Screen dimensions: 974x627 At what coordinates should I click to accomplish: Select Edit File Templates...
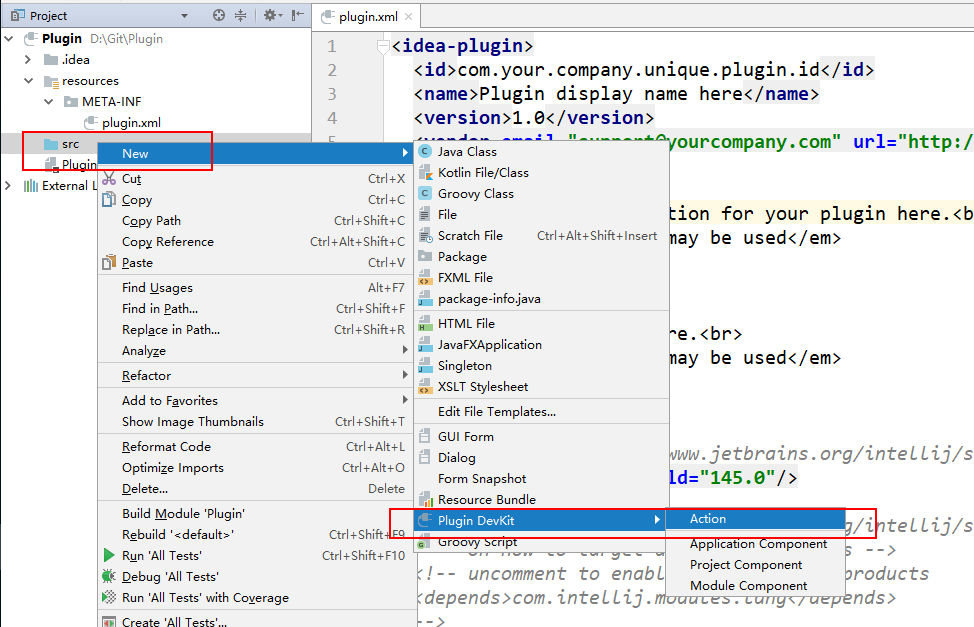click(542, 411)
